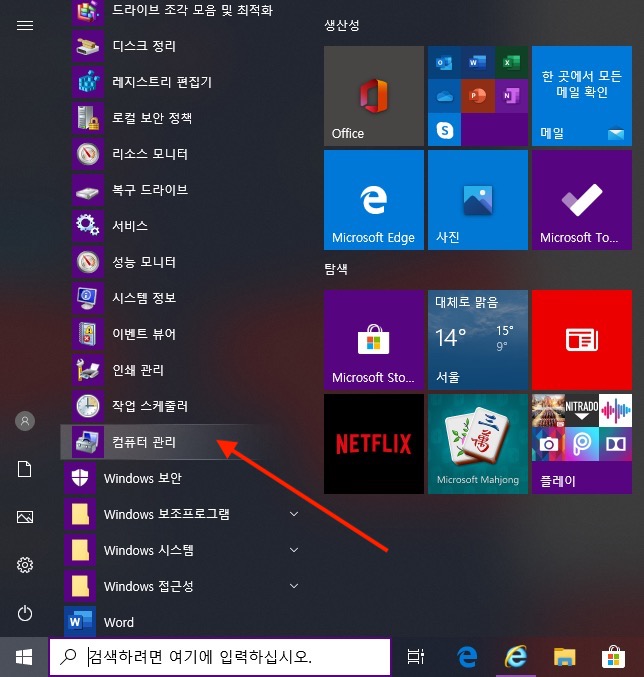Screen dimensions: 644x677
Task: Open Print Management (인쇄 관리)
Action: (181, 370)
